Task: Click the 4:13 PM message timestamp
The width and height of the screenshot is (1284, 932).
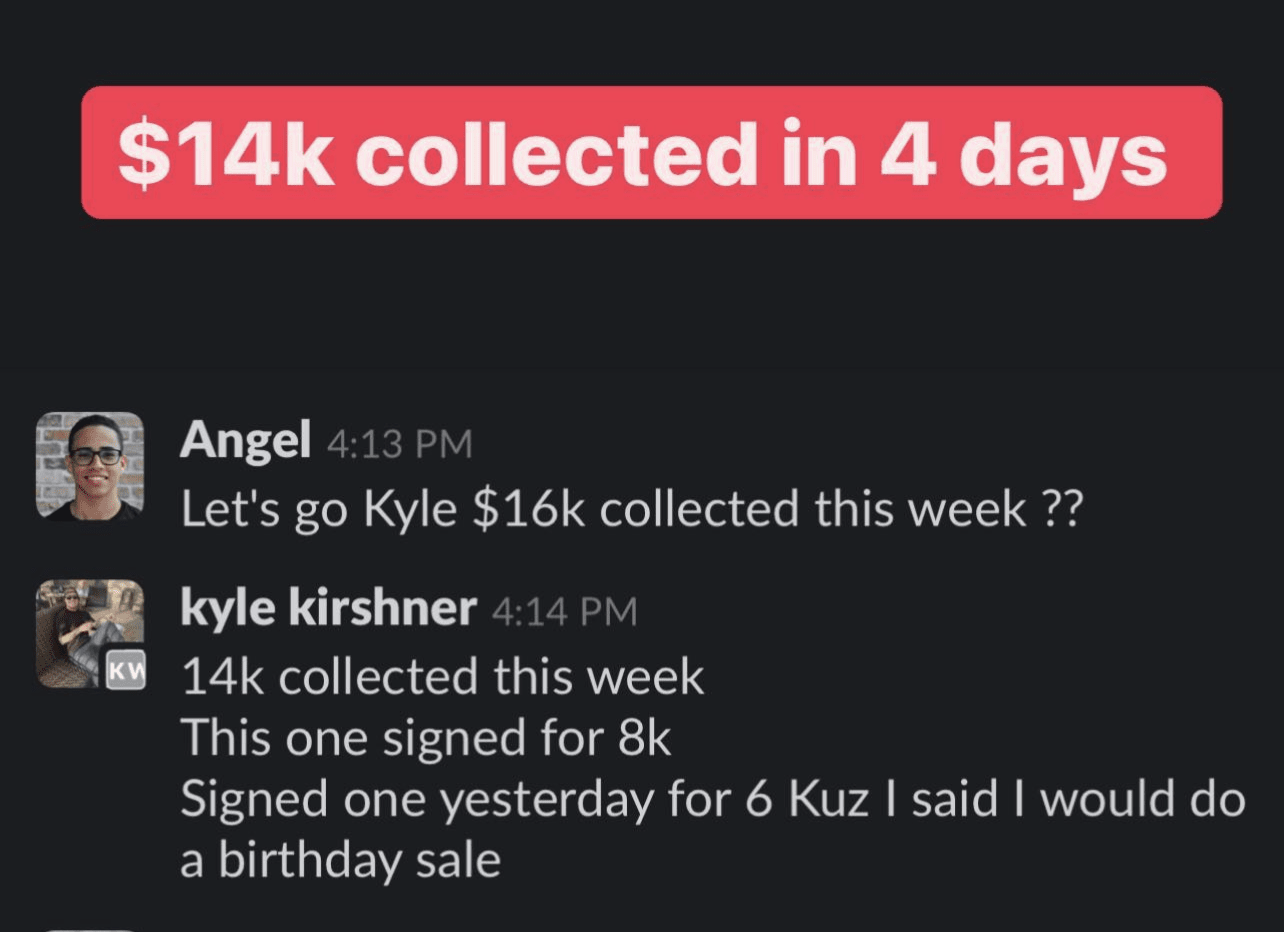Action: [x=399, y=444]
